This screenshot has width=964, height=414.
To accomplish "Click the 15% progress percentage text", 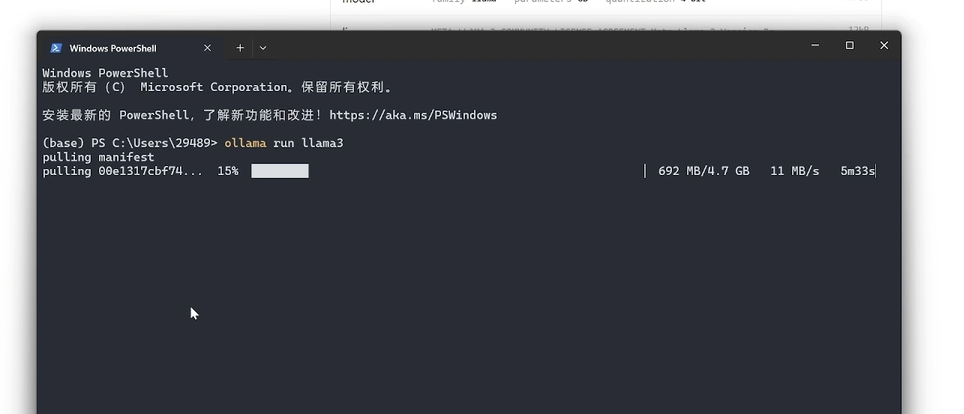I will click(x=227, y=171).
